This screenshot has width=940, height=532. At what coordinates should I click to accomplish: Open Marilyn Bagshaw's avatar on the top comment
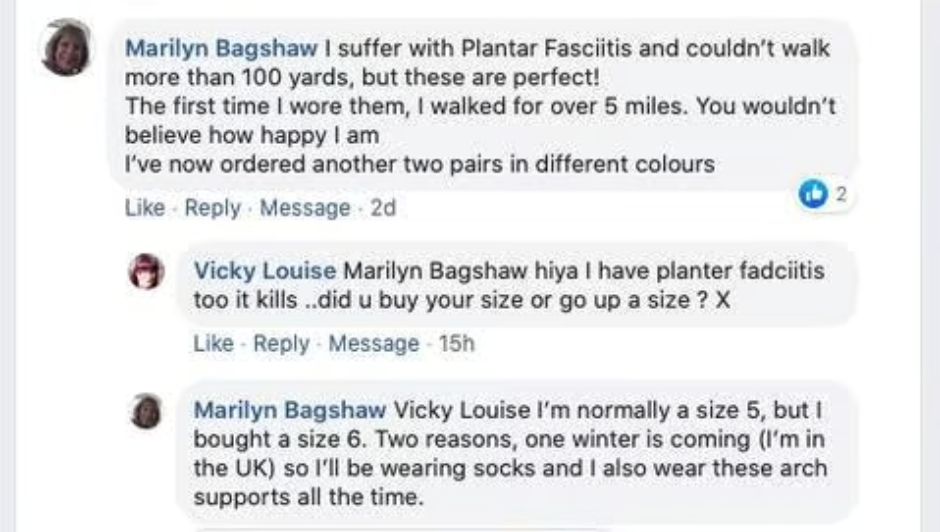(66, 48)
